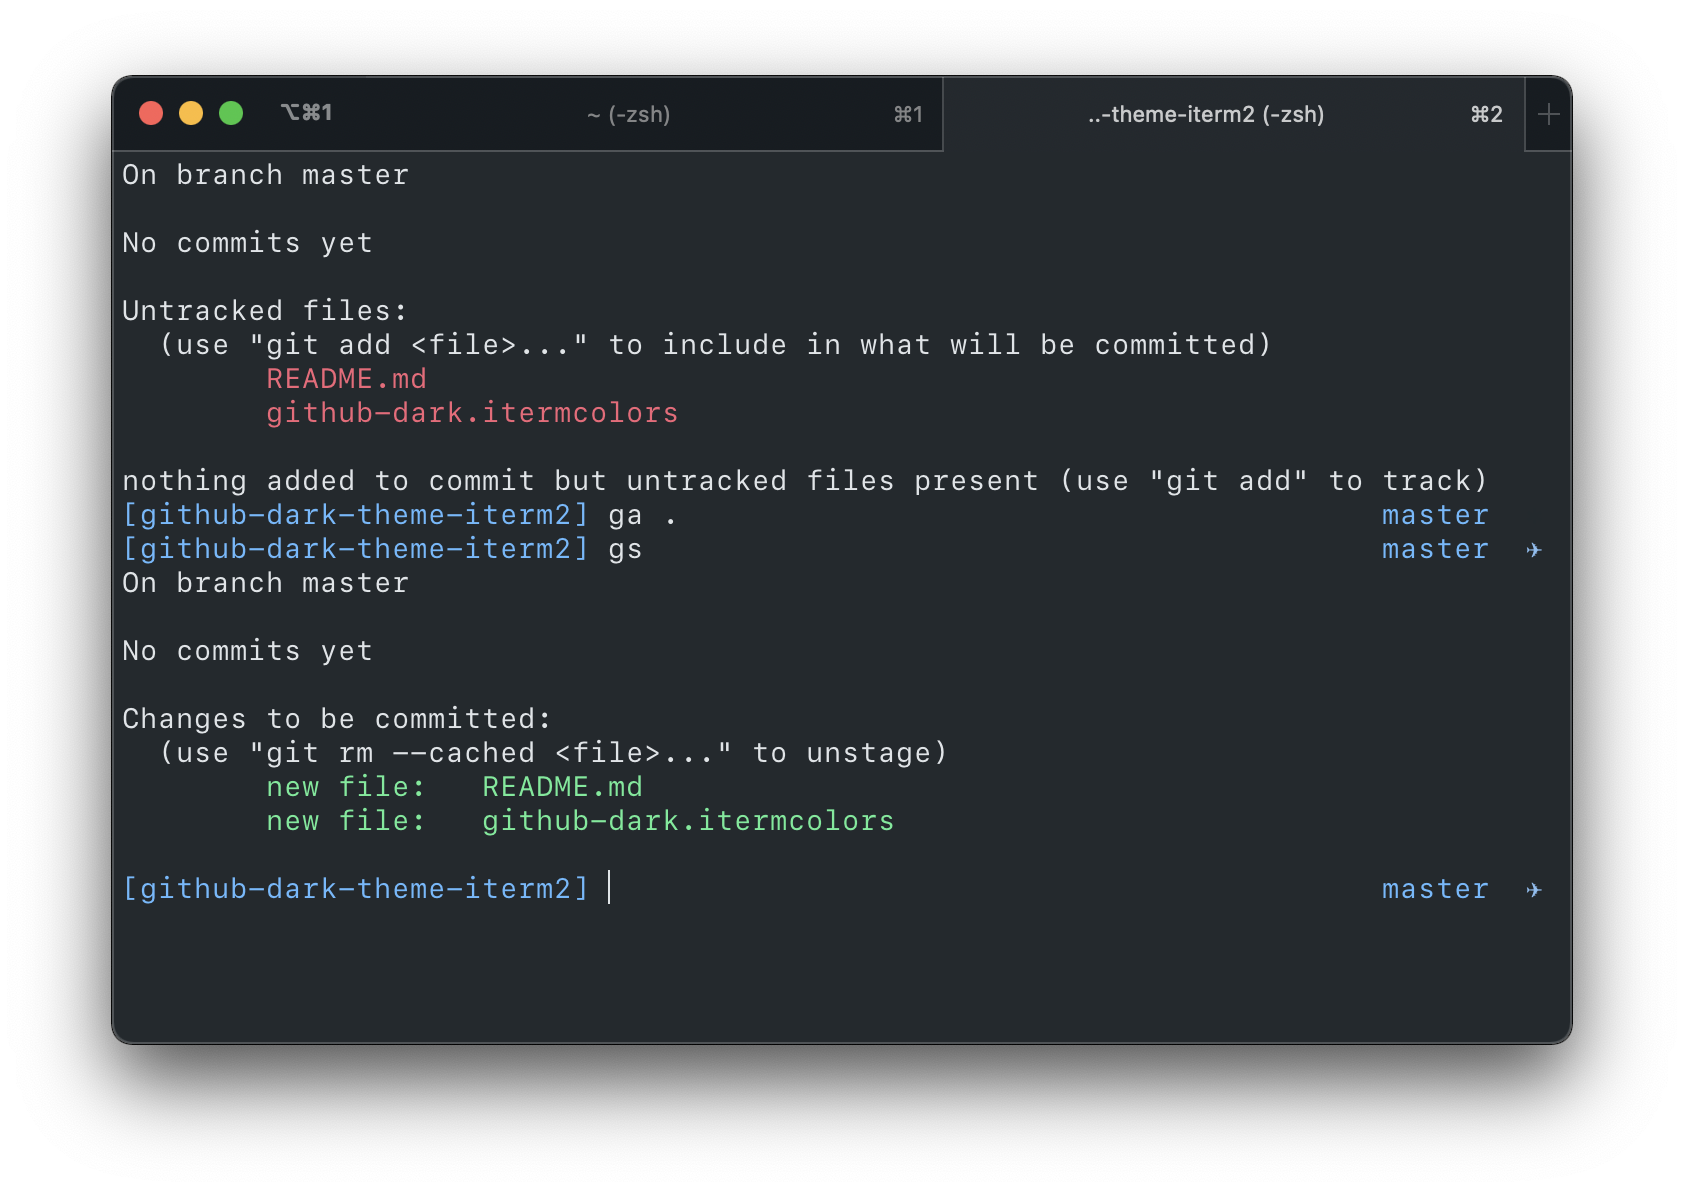Click green github-dark.itermcolors staged file name
Screen dimensions: 1684x1192
tap(688, 821)
